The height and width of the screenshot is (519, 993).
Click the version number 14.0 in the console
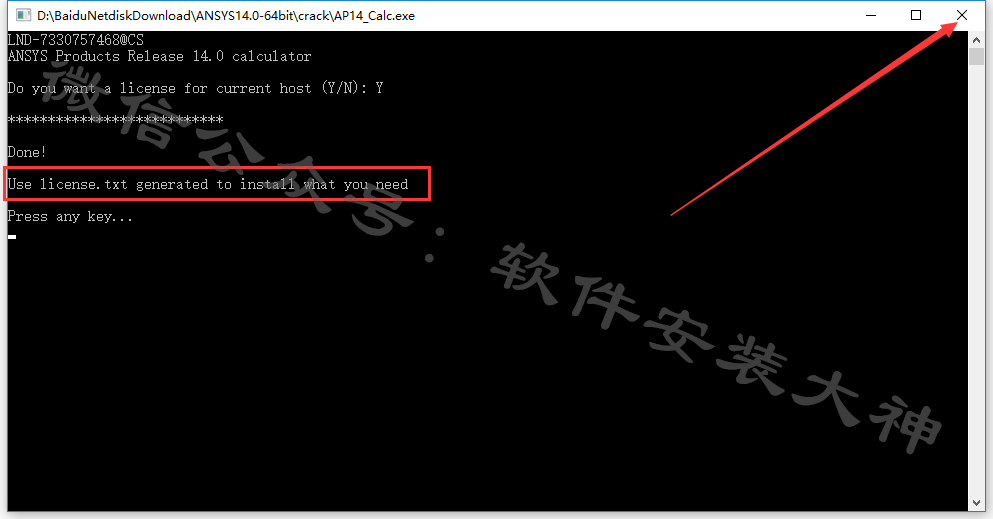[x=208, y=56]
